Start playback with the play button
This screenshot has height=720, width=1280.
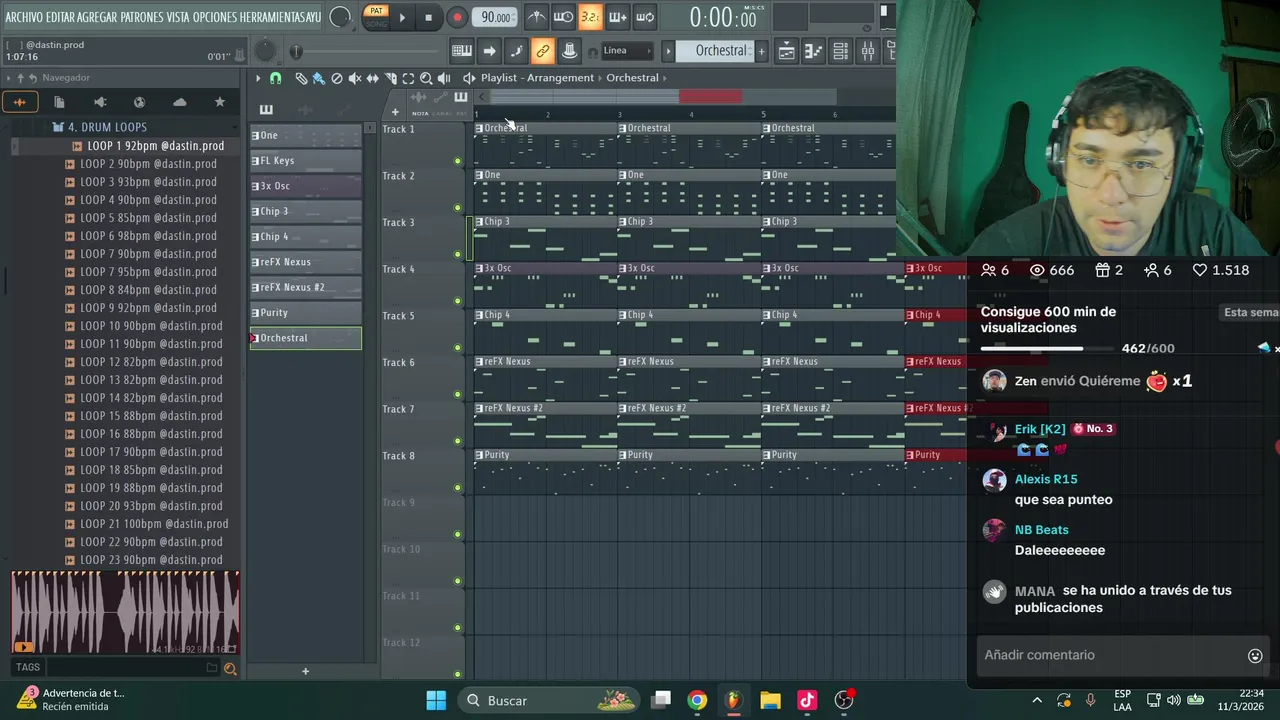[x=402, y=17]
